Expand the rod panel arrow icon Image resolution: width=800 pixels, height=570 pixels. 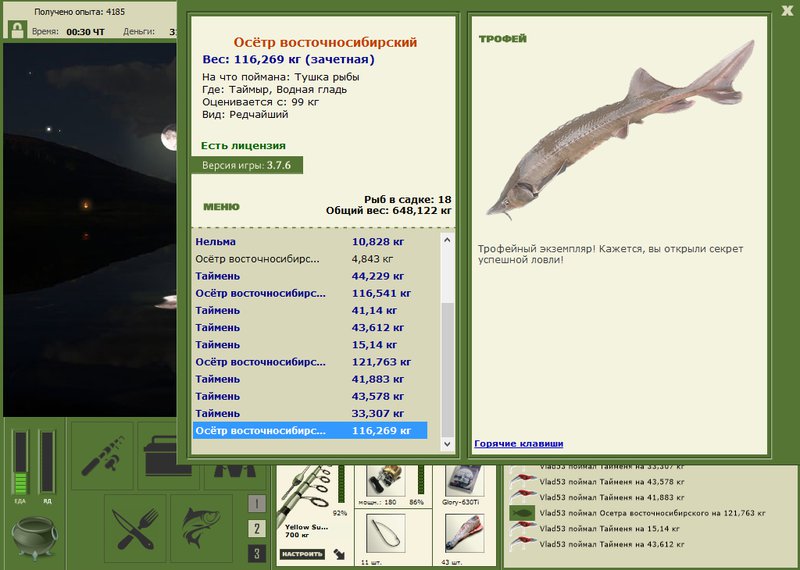point(339,554)
